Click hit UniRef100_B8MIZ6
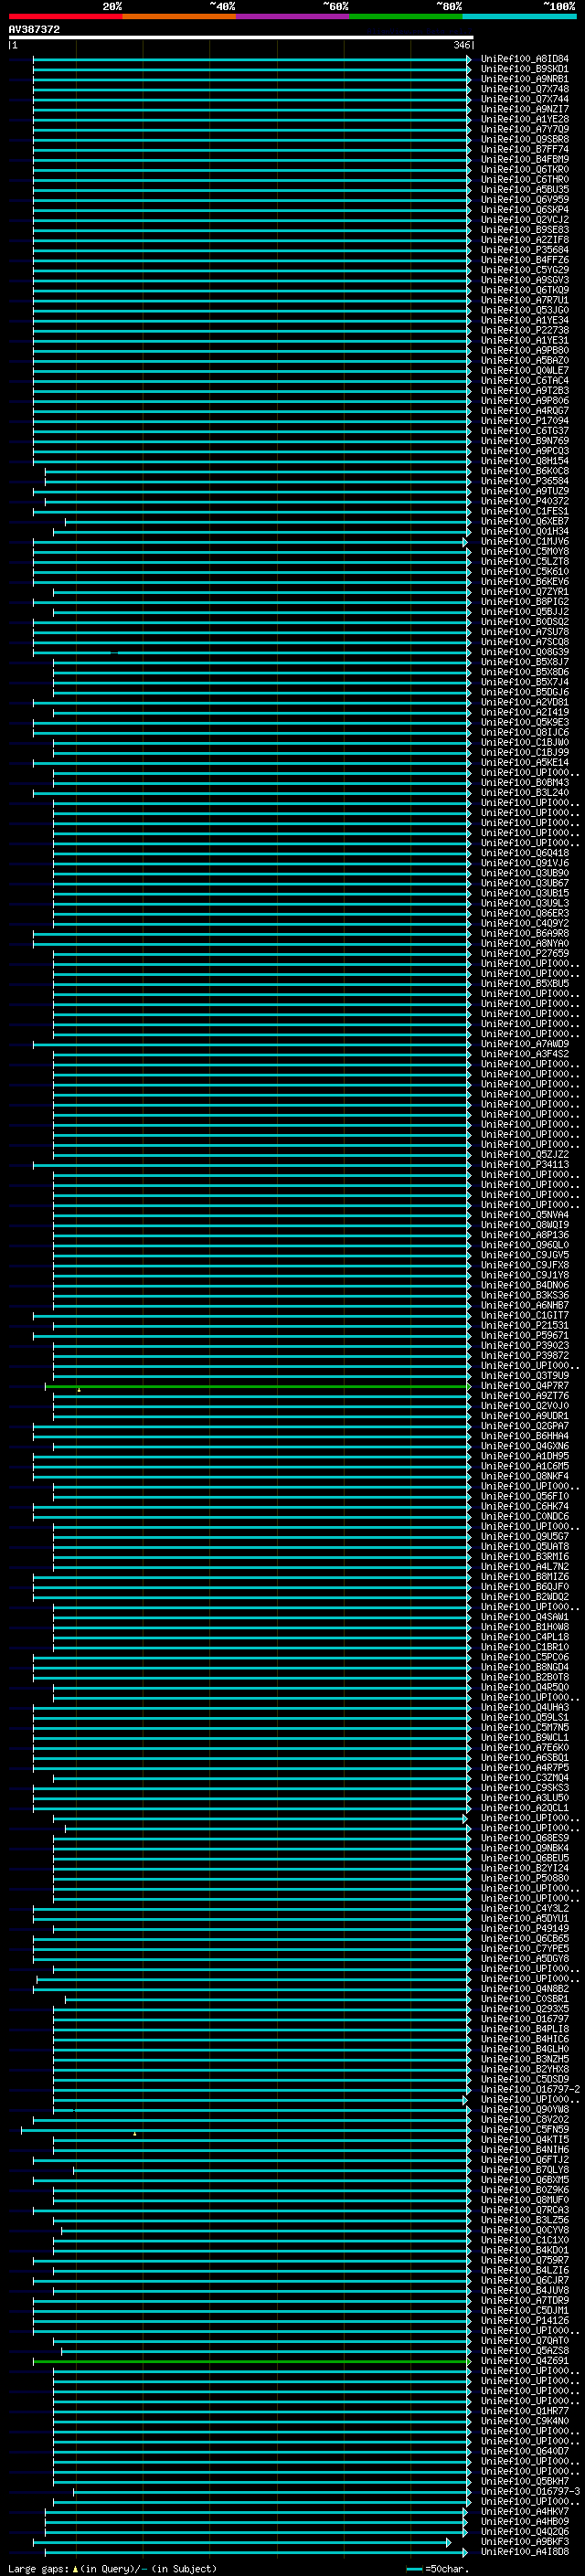585x2576 pixels. tap(524, 1577)
